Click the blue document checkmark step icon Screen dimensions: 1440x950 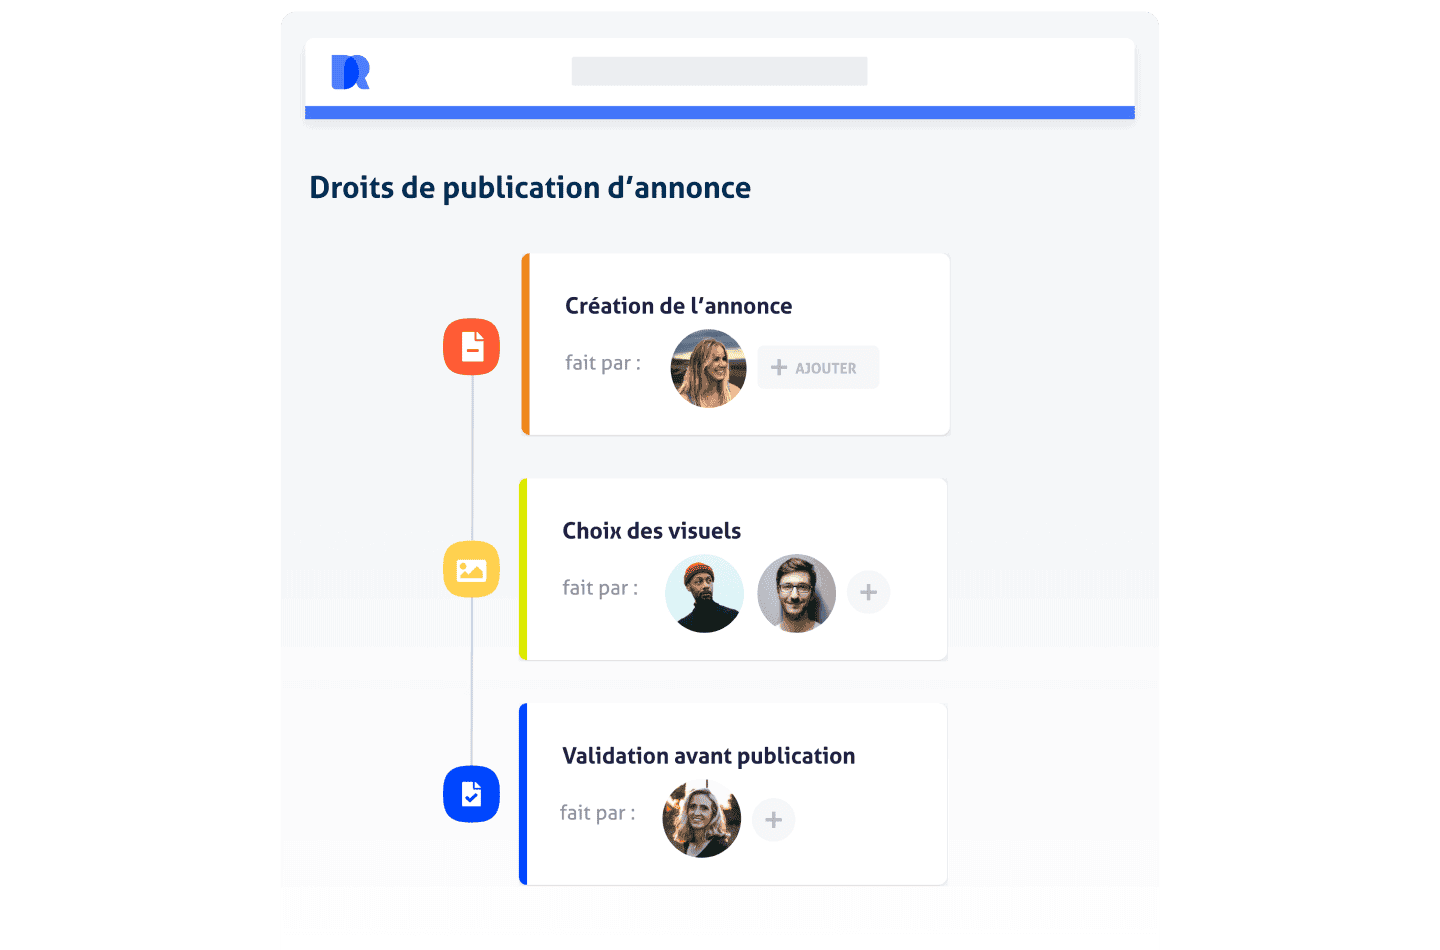[471, 794]
